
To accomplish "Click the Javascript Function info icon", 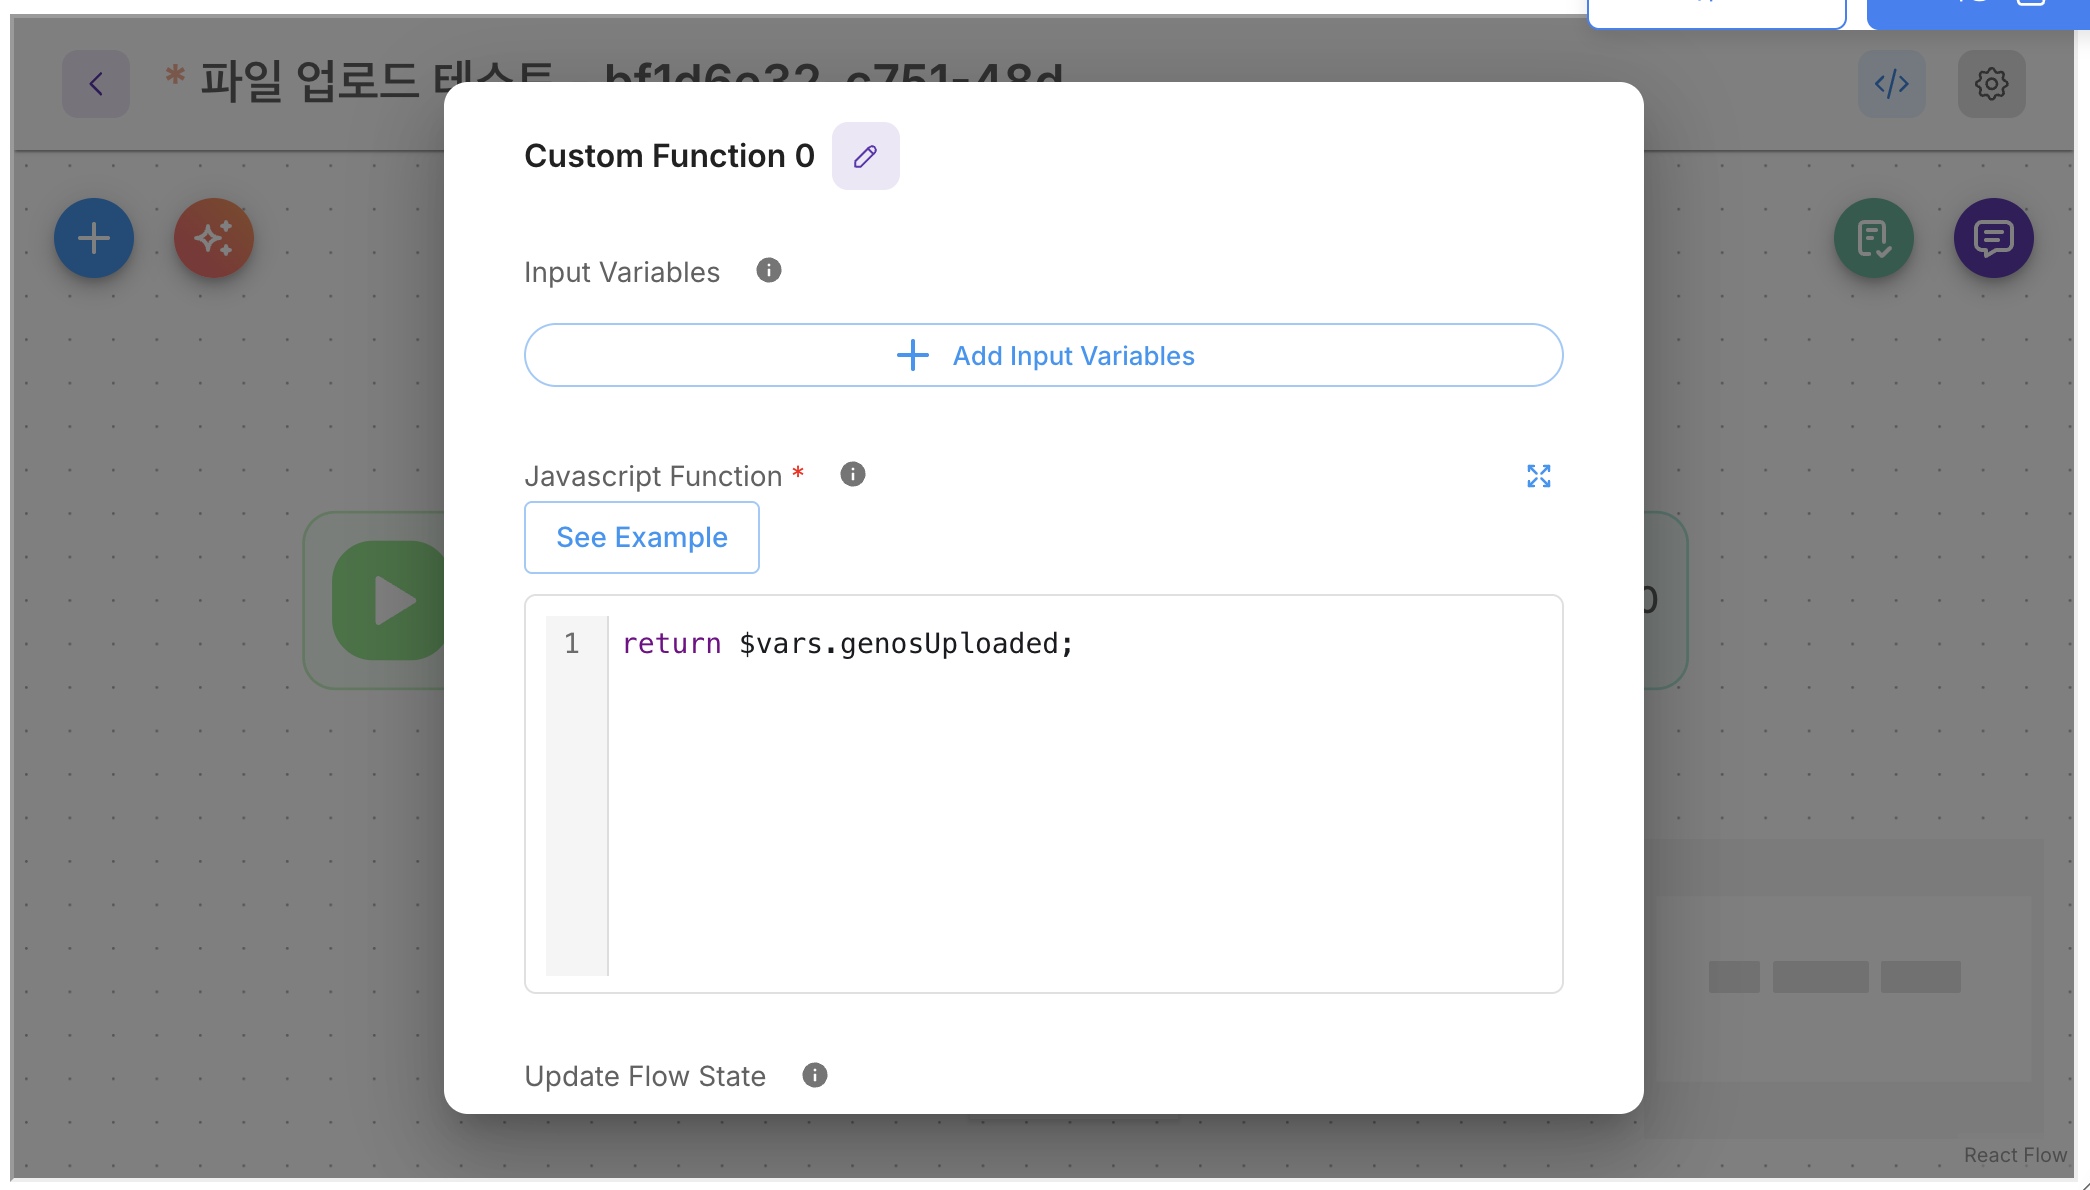I will pos(852,474).
